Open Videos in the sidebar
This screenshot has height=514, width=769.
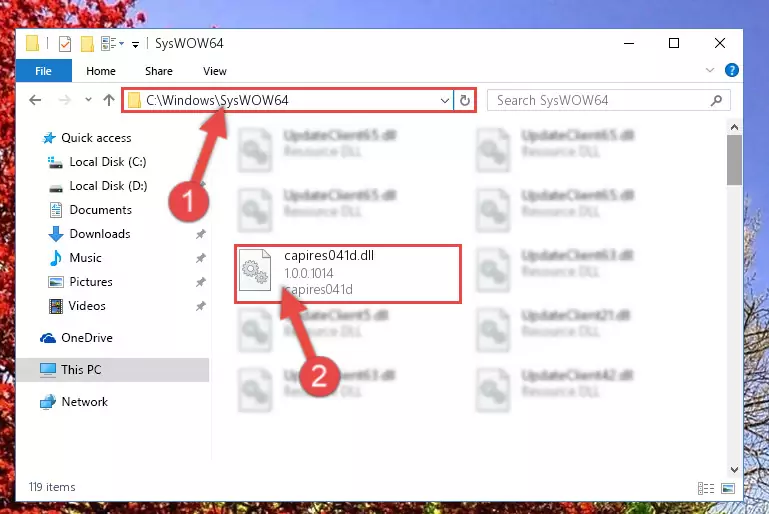click(x=87, y=306)
